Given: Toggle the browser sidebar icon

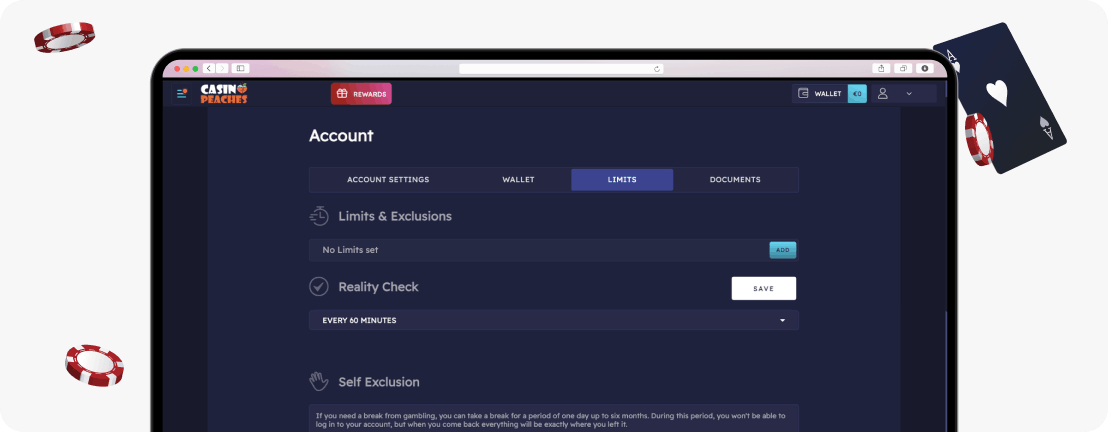Looking at the screenshot, I should (240, 69).
